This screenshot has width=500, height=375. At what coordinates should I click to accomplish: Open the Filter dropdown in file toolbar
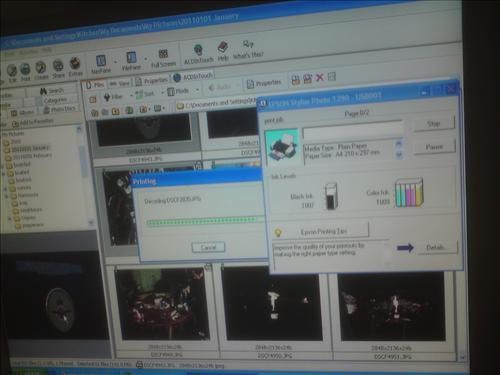click(x=114, y=97)
